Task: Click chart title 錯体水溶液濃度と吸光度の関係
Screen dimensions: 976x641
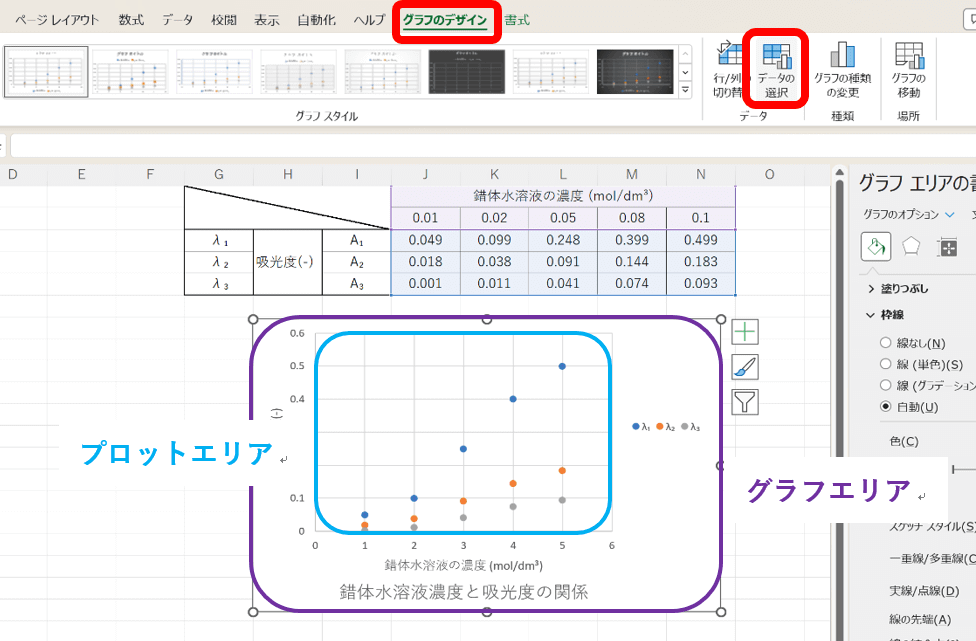Action: point(464,592)
